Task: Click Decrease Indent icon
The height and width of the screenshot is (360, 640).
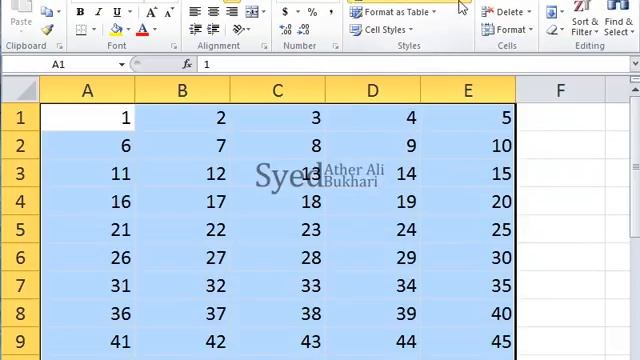Action: [x=196, y=30]
